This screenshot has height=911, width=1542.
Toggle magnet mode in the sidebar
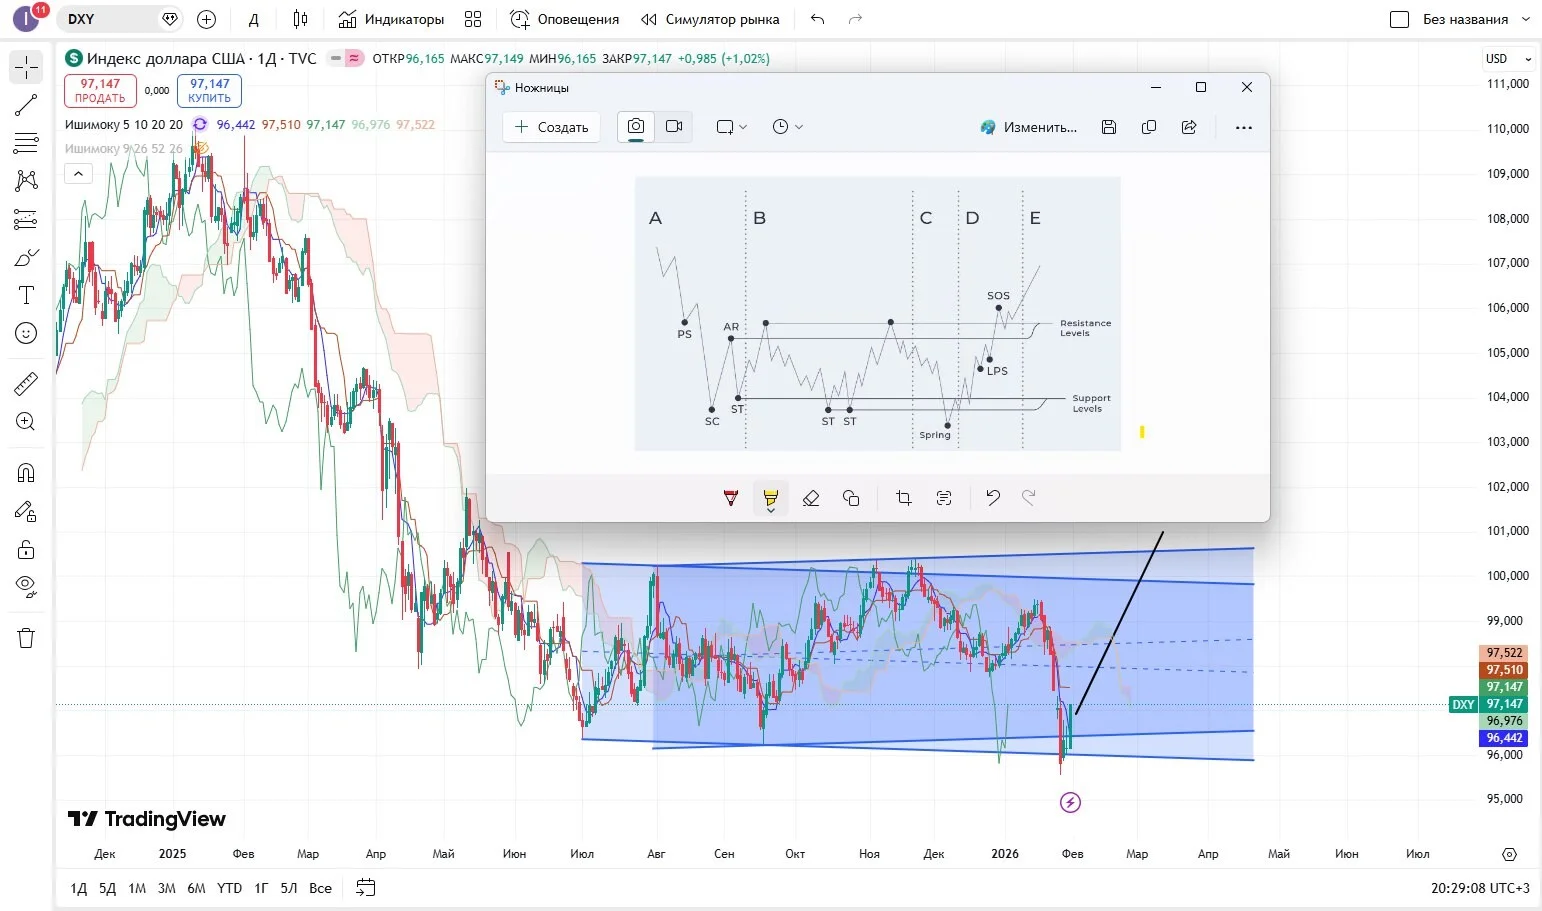point(26,473)
